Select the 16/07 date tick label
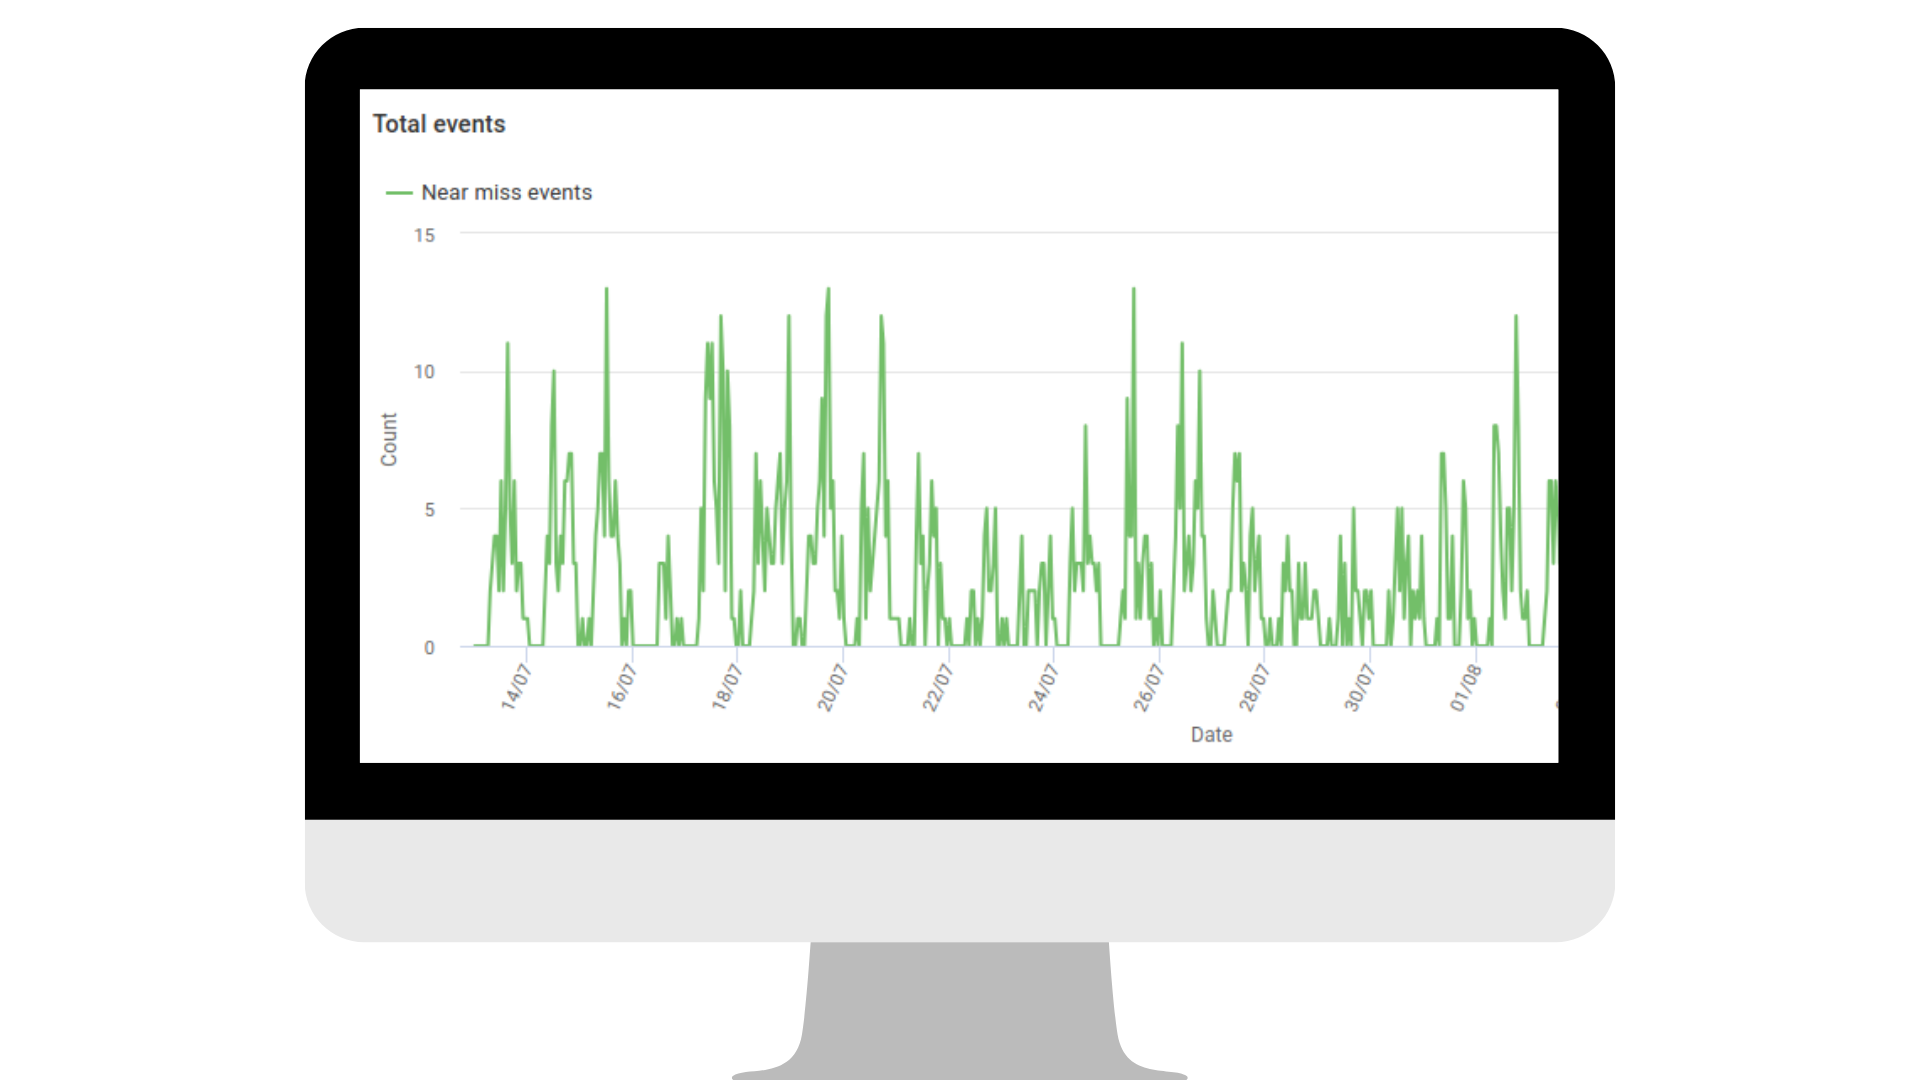 click(622, 681)
